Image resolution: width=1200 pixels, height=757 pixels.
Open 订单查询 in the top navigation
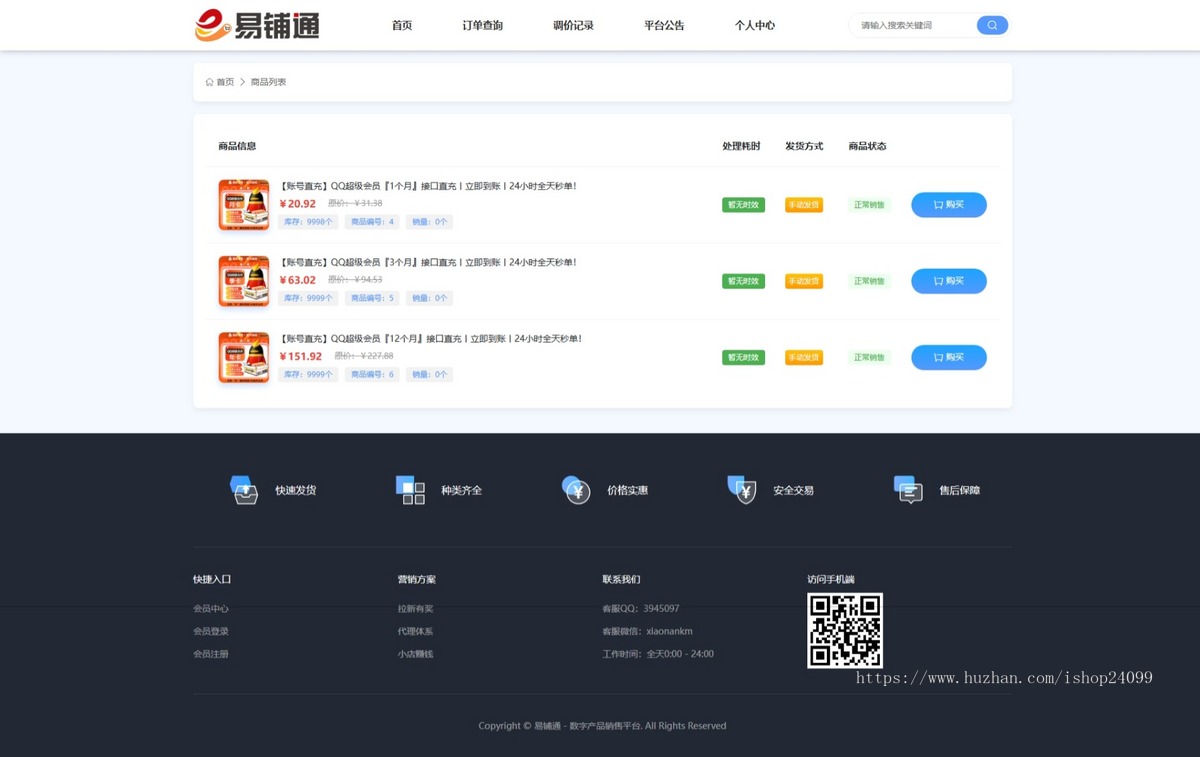483,25
